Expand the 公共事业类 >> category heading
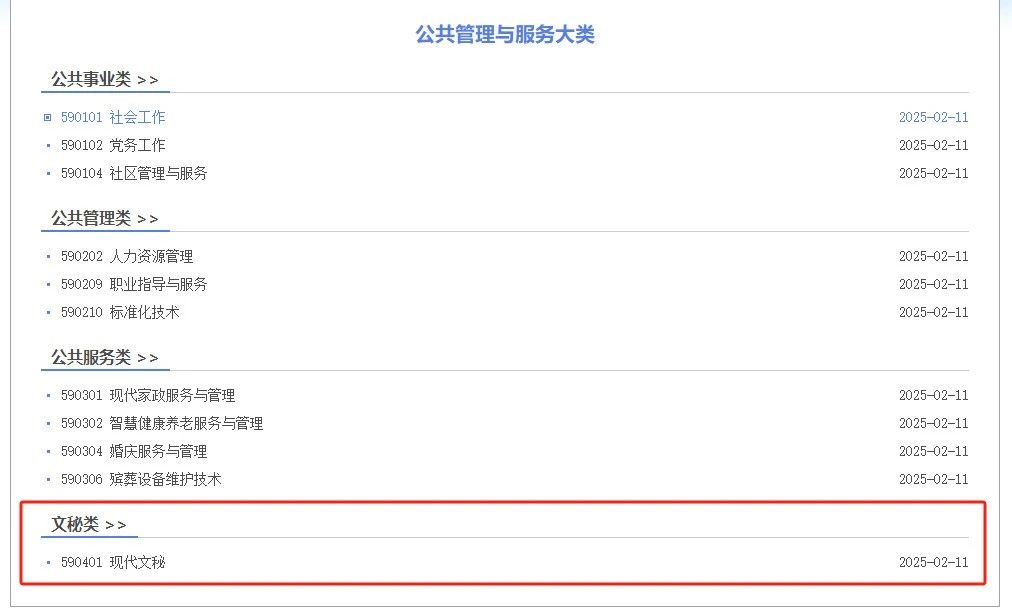1012x615 pixels. click(x=105, y=79)
